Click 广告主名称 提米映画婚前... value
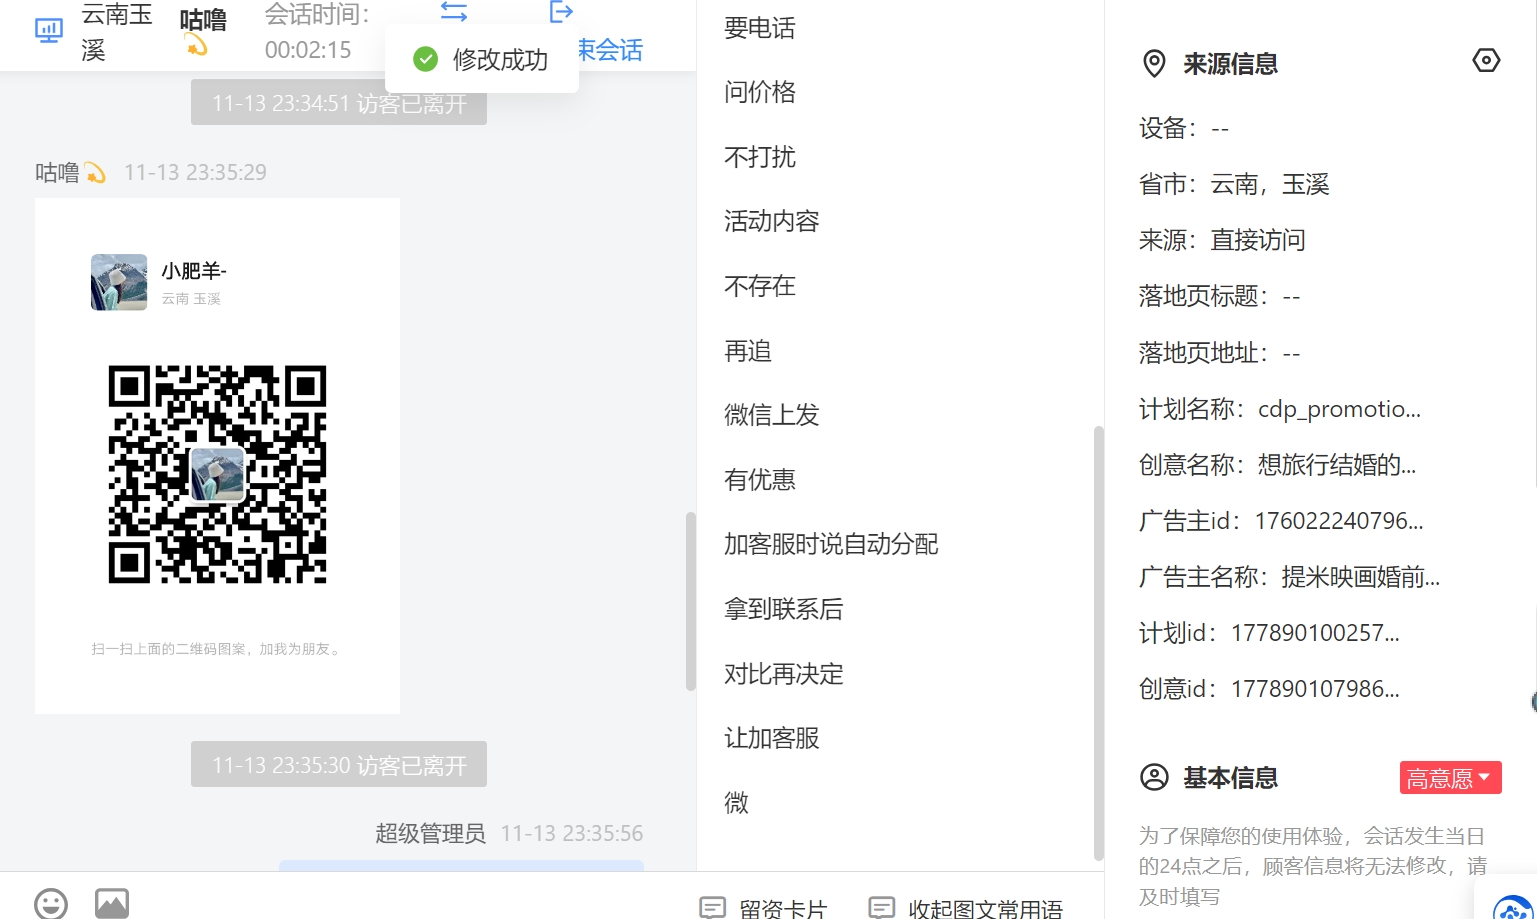The width and height of the screenshot is (1537, 919). pos(1361,577)
